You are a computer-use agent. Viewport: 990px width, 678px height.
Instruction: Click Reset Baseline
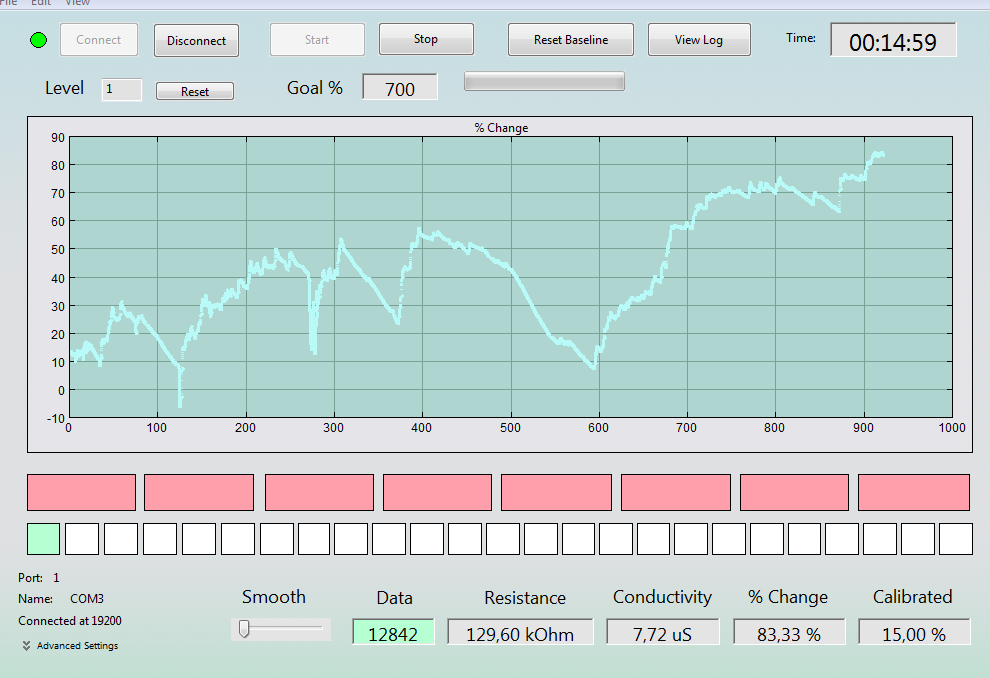point(571,40)
